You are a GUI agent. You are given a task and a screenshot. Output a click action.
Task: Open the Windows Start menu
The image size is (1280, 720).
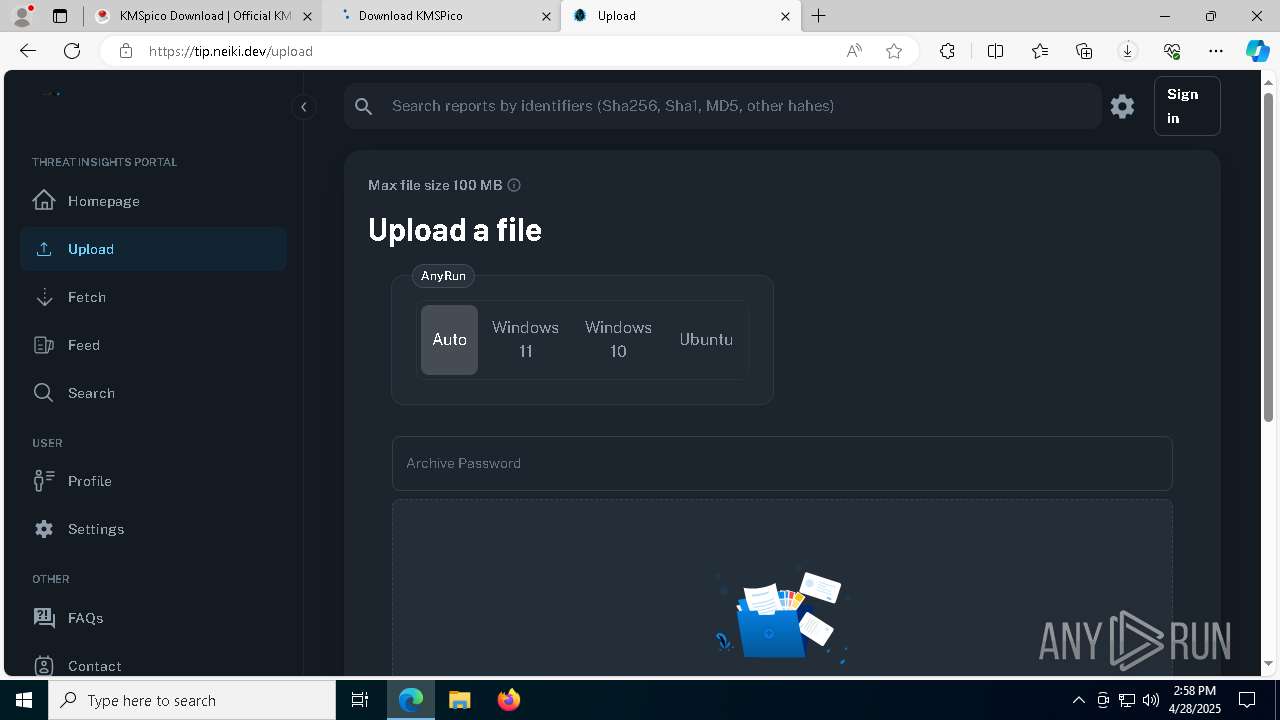24,700
